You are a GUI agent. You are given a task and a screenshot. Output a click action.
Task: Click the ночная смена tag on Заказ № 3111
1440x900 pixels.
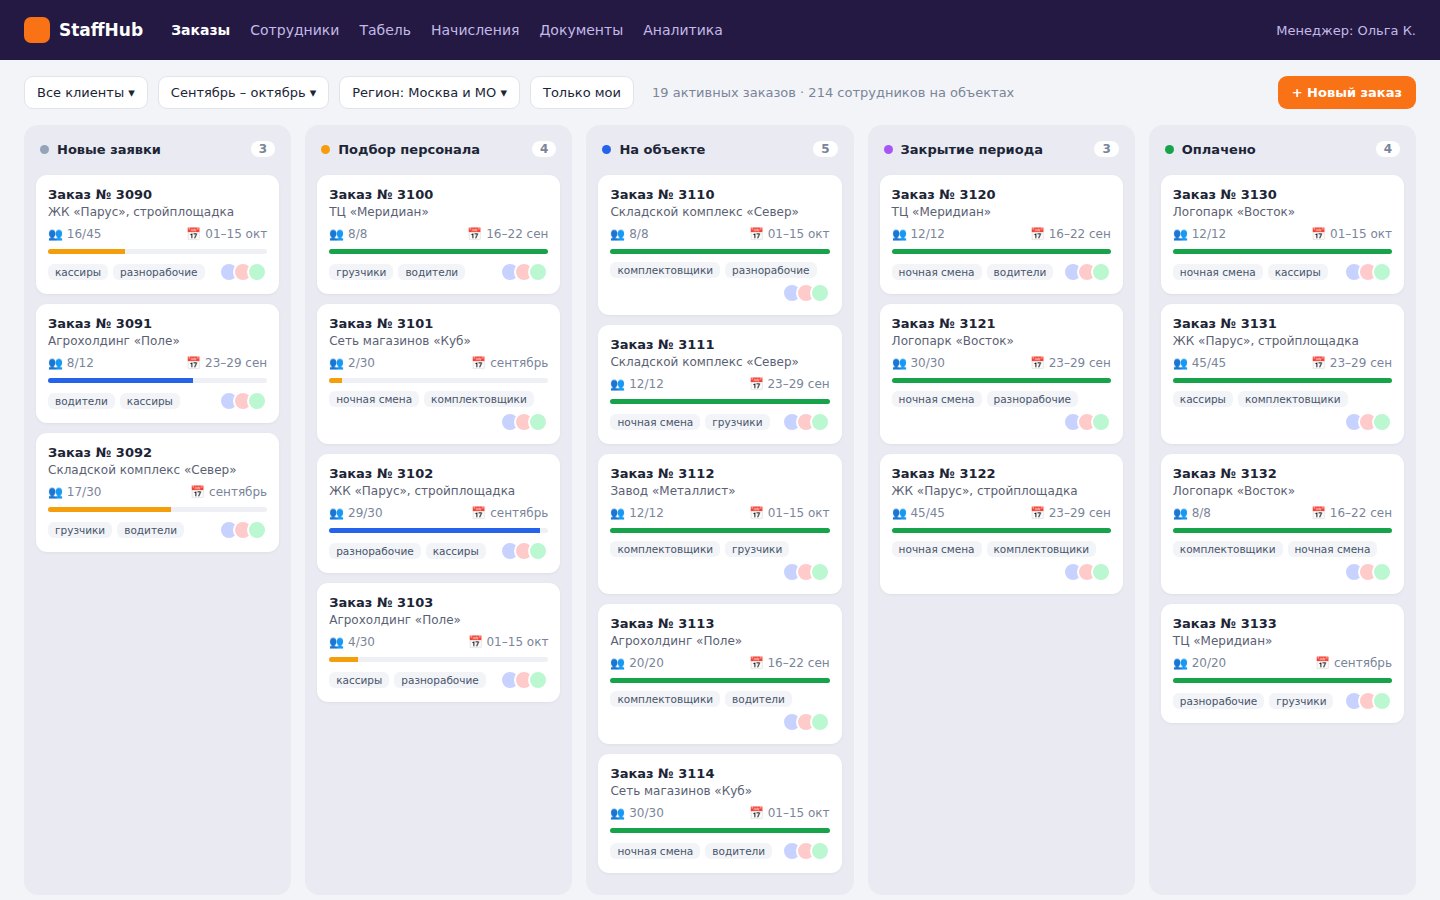click(655, 422)
